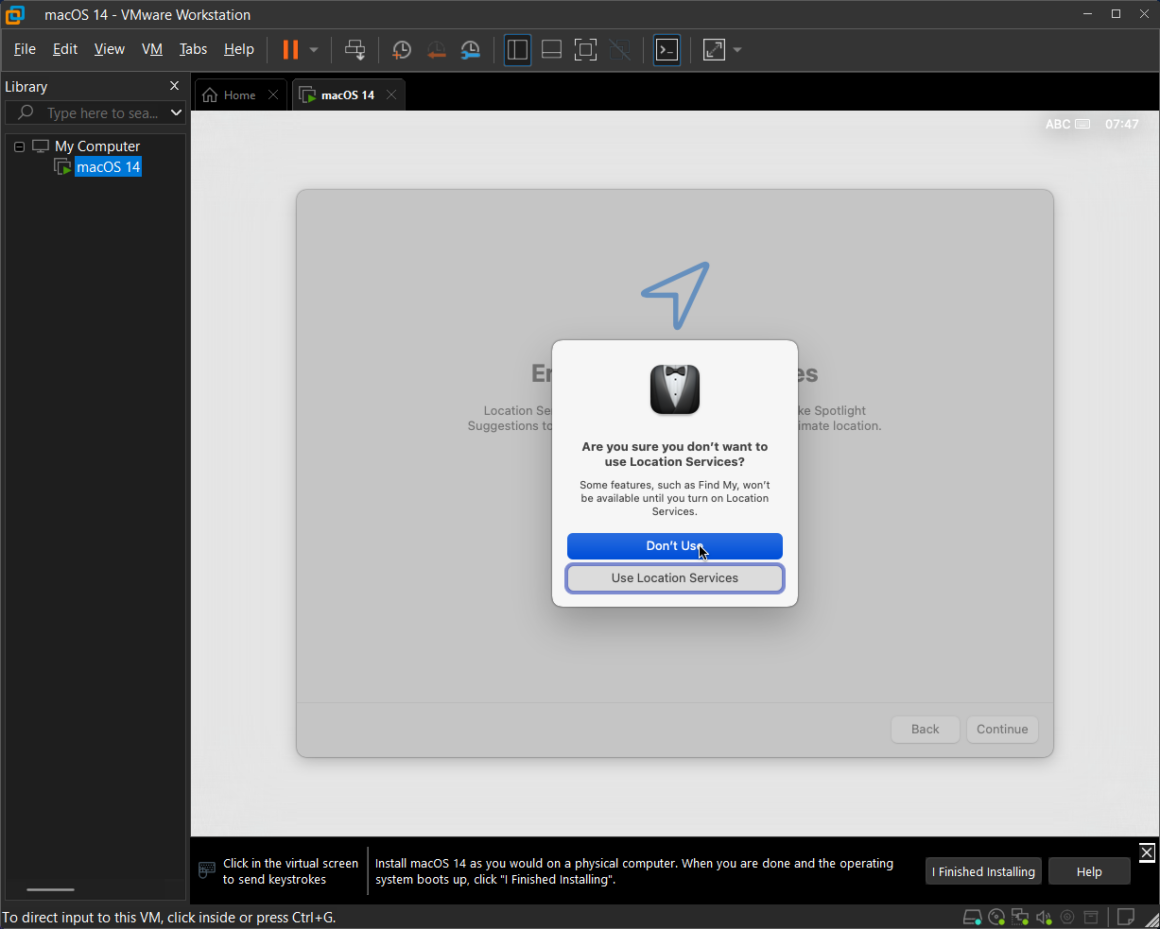Enter full screen mode
This screenshot has width=1160, height=929.
tap(585, 50)
